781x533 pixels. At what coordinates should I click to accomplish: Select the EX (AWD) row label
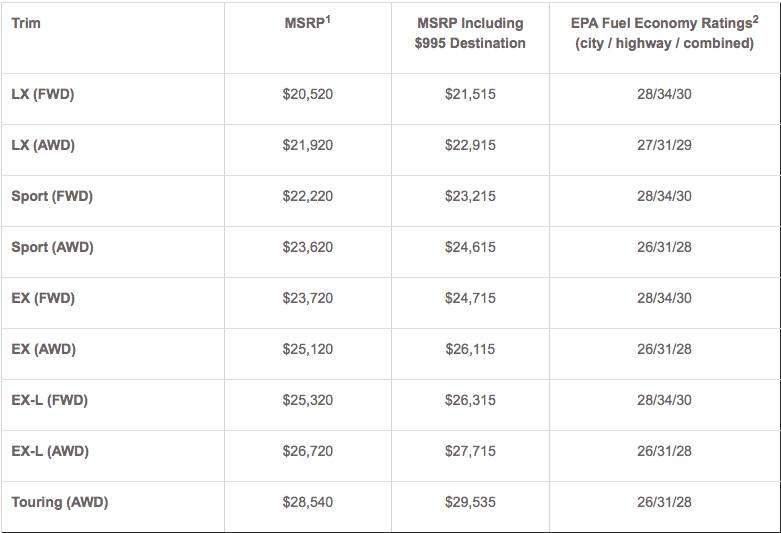43,349
